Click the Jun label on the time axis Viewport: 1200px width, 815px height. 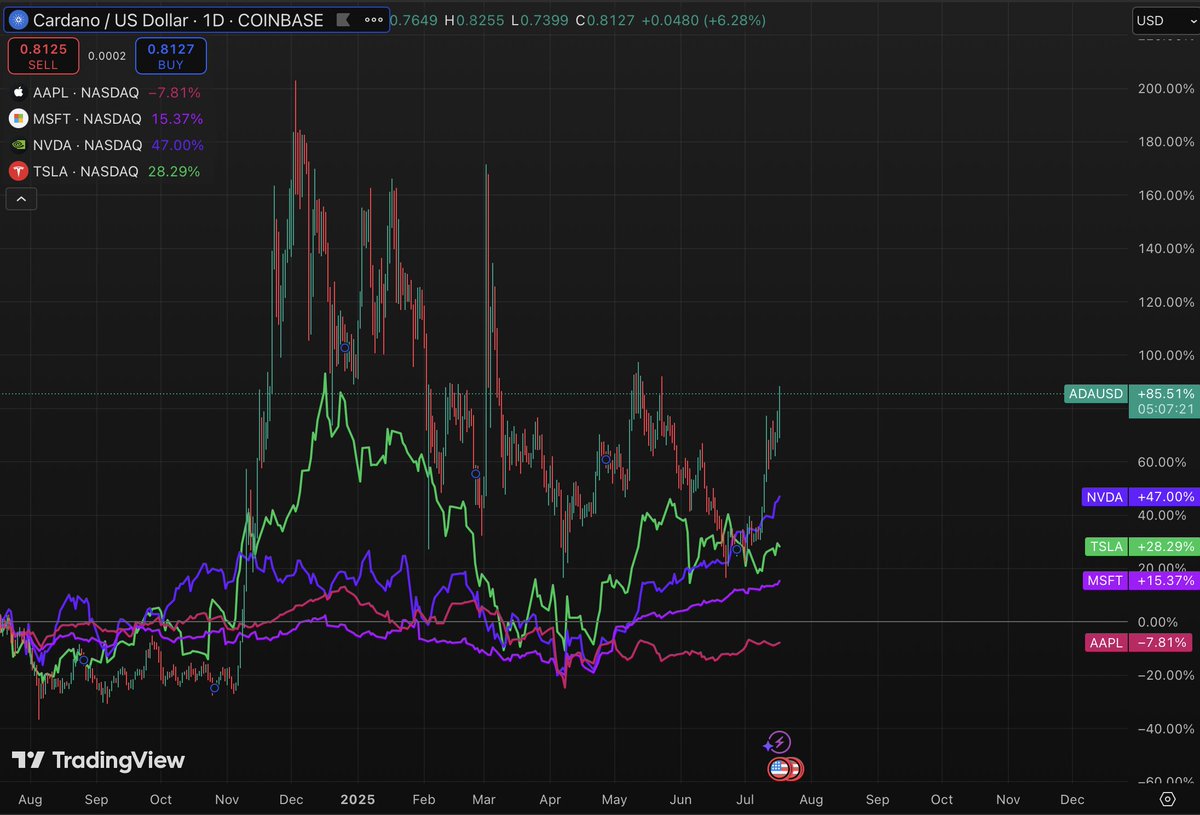tap(681, 800)
